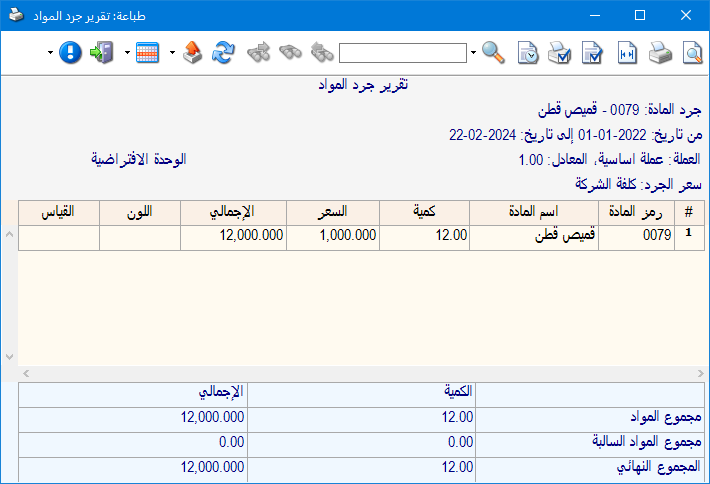Screen dimensions: 710x484
Task: Click the document with clock icon
Action: click(528, 53)
